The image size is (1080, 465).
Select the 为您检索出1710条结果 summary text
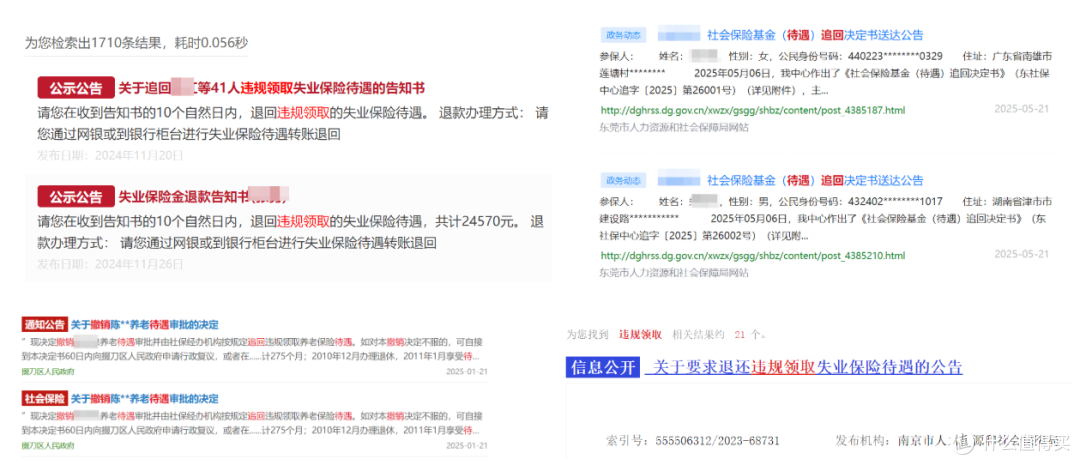click(136, 43)
